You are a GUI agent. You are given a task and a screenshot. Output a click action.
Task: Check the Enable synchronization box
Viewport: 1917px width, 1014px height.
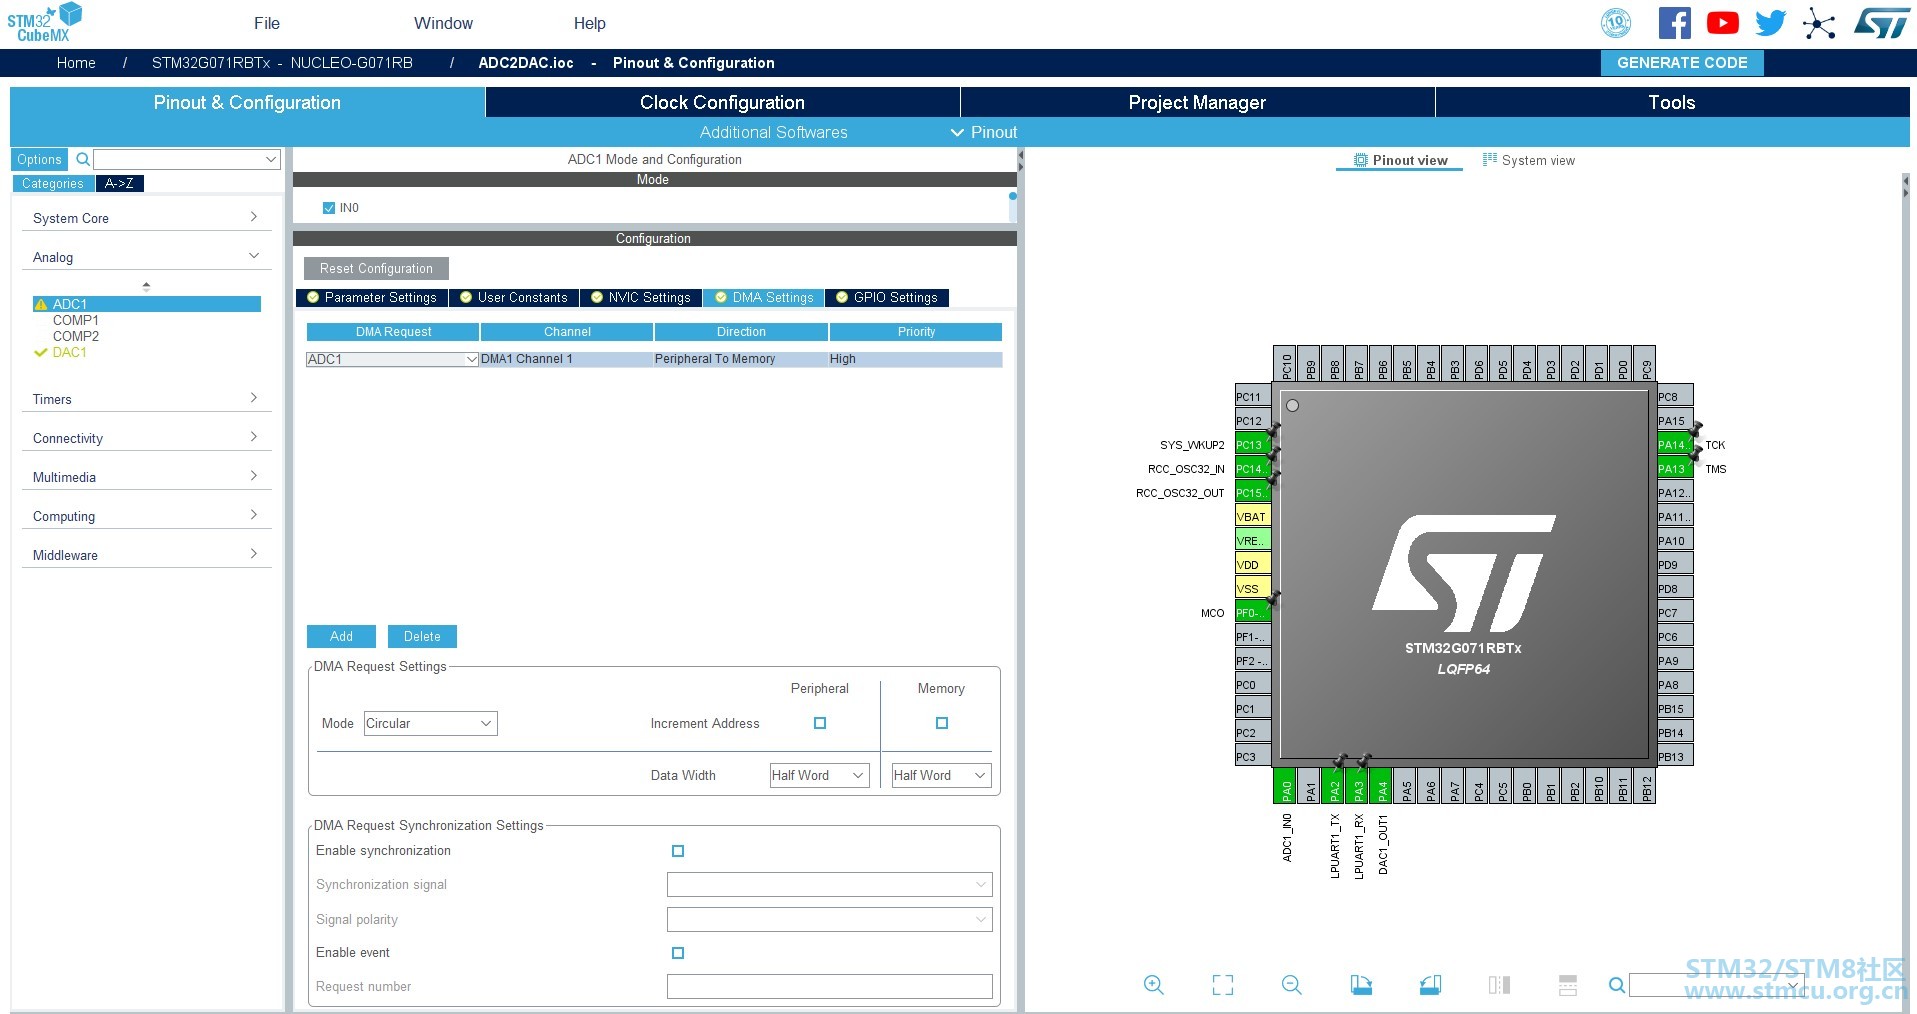pyautogui.click(x=678, y=851)
